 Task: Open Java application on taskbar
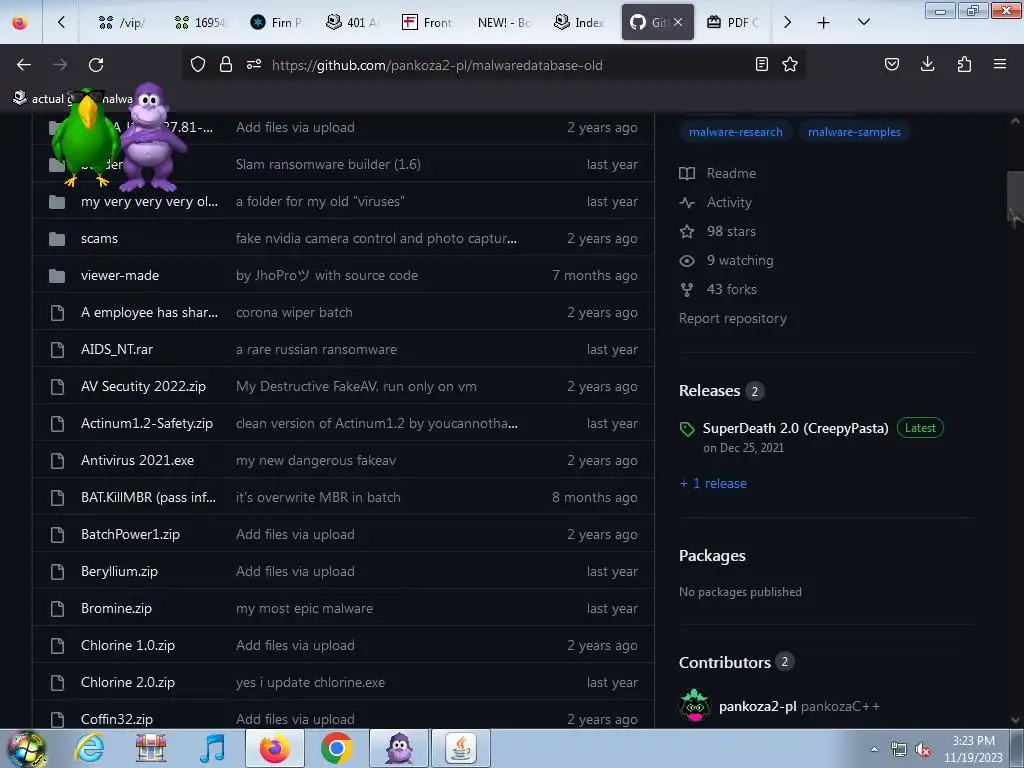click(x=461, y=748)
